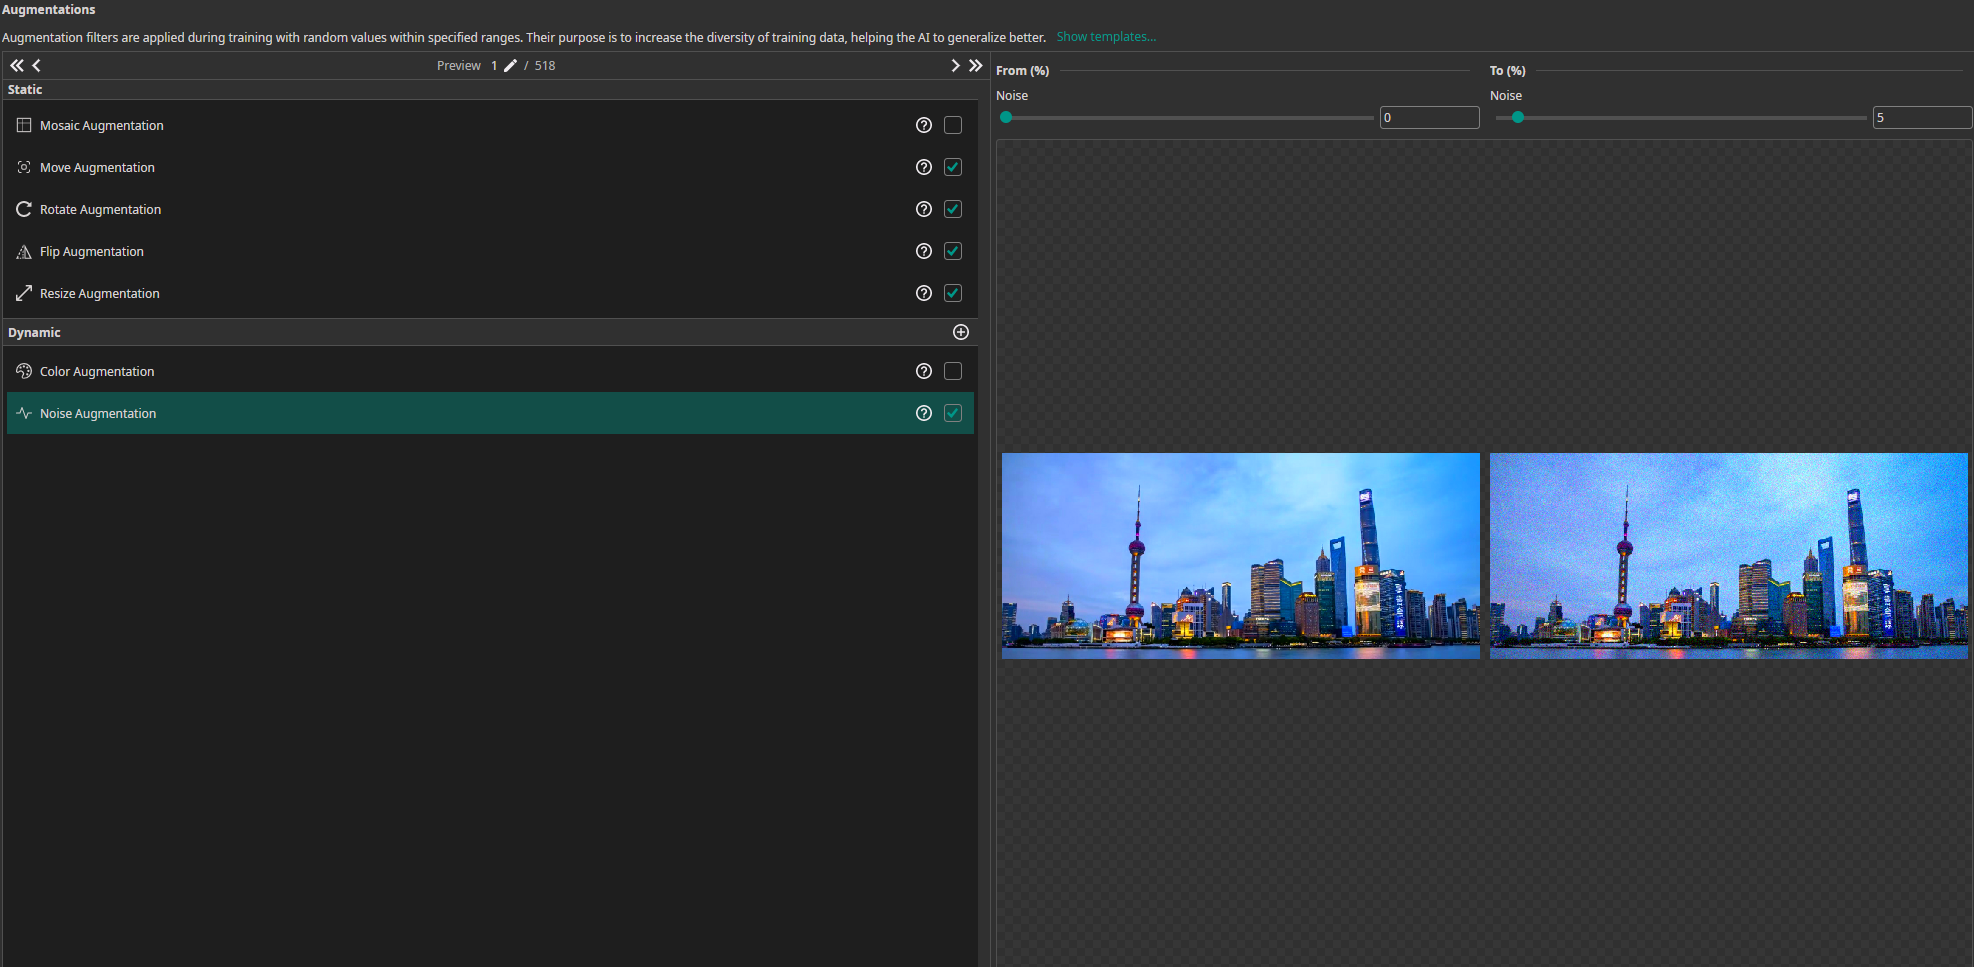This screenshot has width=1974, height=967.
Task: Disable the Flip Augmentation checkbox
Action: pos(953,251)
